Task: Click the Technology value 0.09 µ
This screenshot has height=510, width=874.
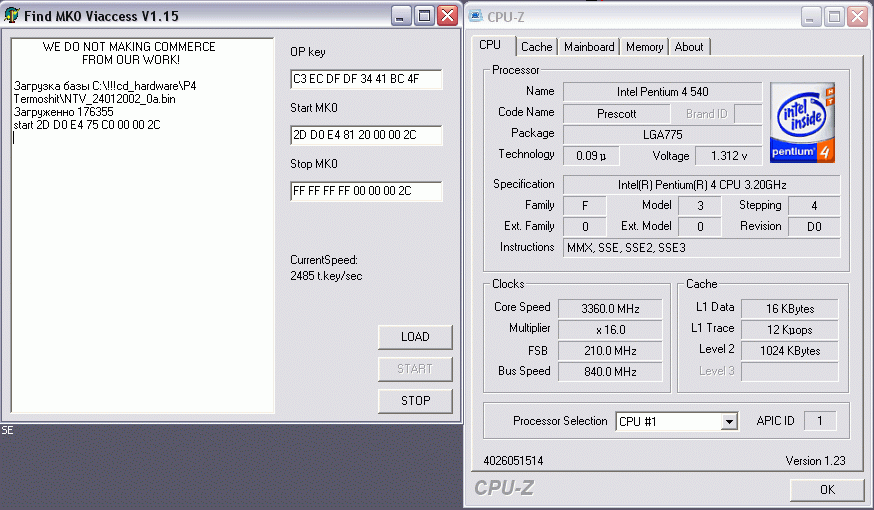Action: pyautogui.click(x=591, y=156)
